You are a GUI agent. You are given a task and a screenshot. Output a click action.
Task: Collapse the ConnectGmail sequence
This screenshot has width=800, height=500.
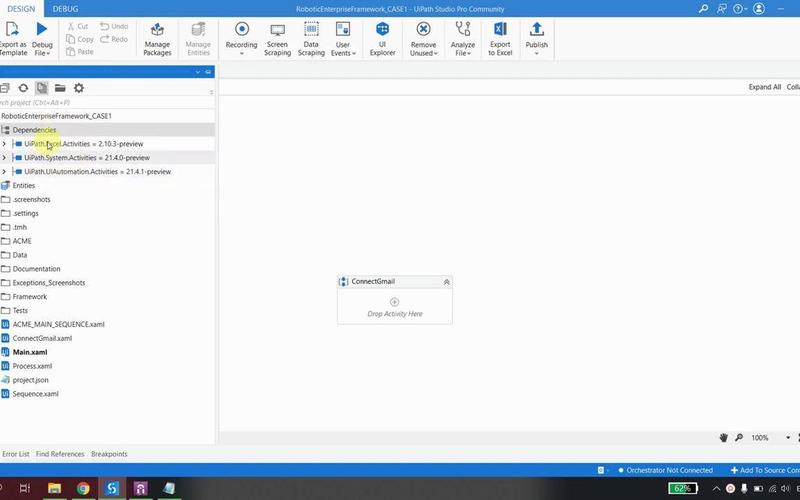(446, 282)
